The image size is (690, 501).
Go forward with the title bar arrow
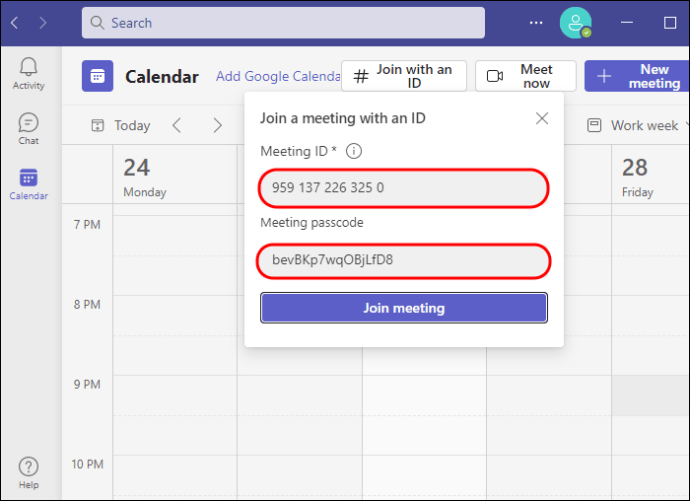click(43, 22)
